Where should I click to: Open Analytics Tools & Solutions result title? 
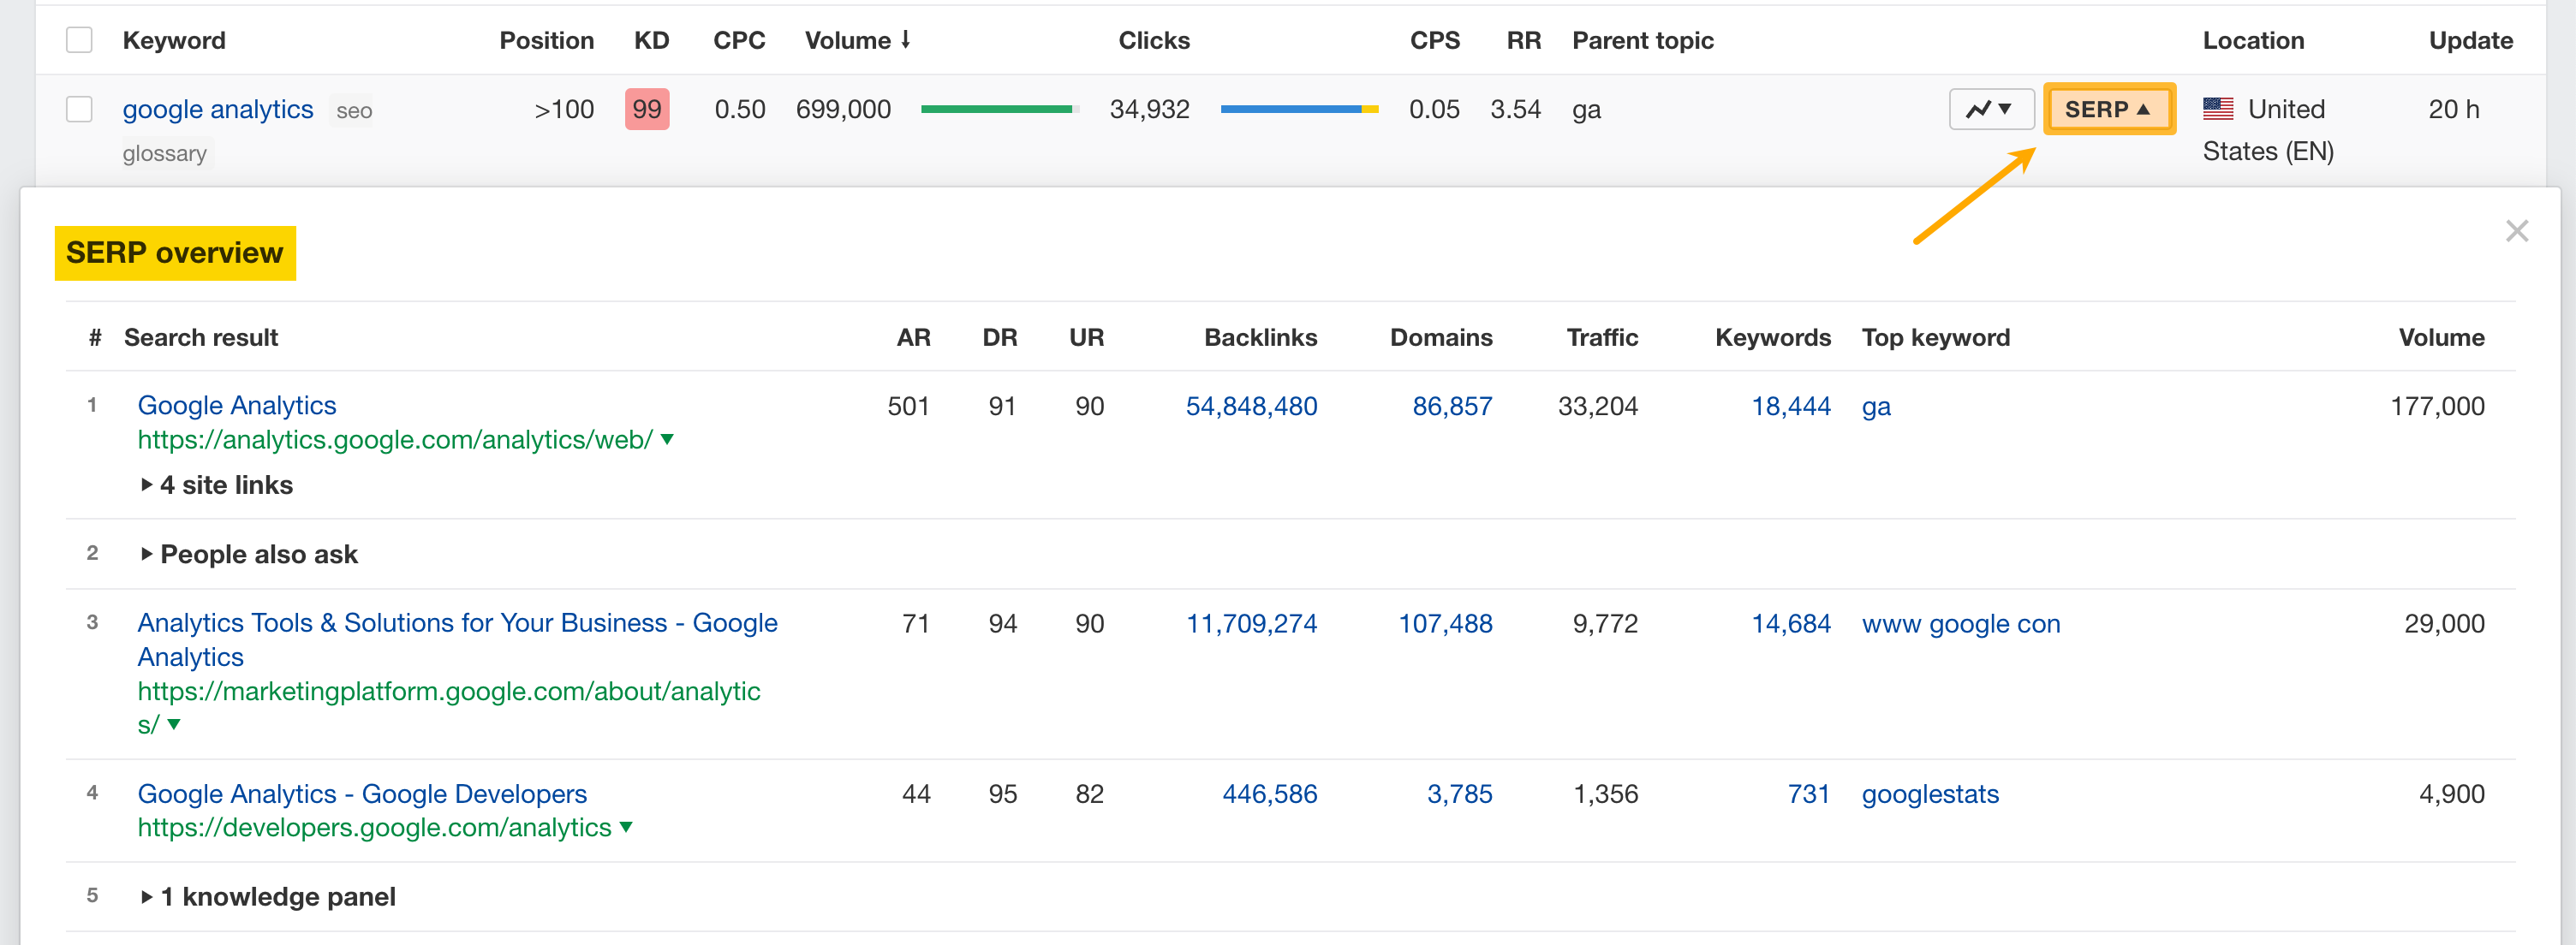pos(457,639)
